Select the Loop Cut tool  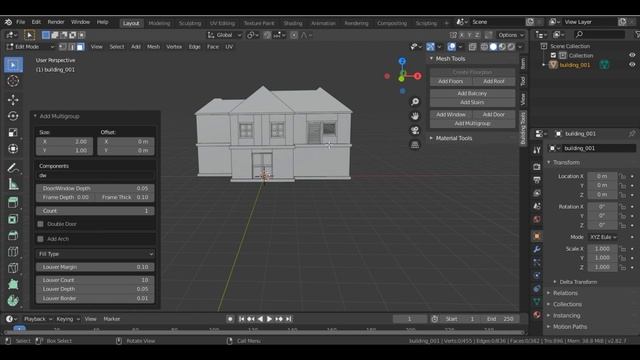13,268
